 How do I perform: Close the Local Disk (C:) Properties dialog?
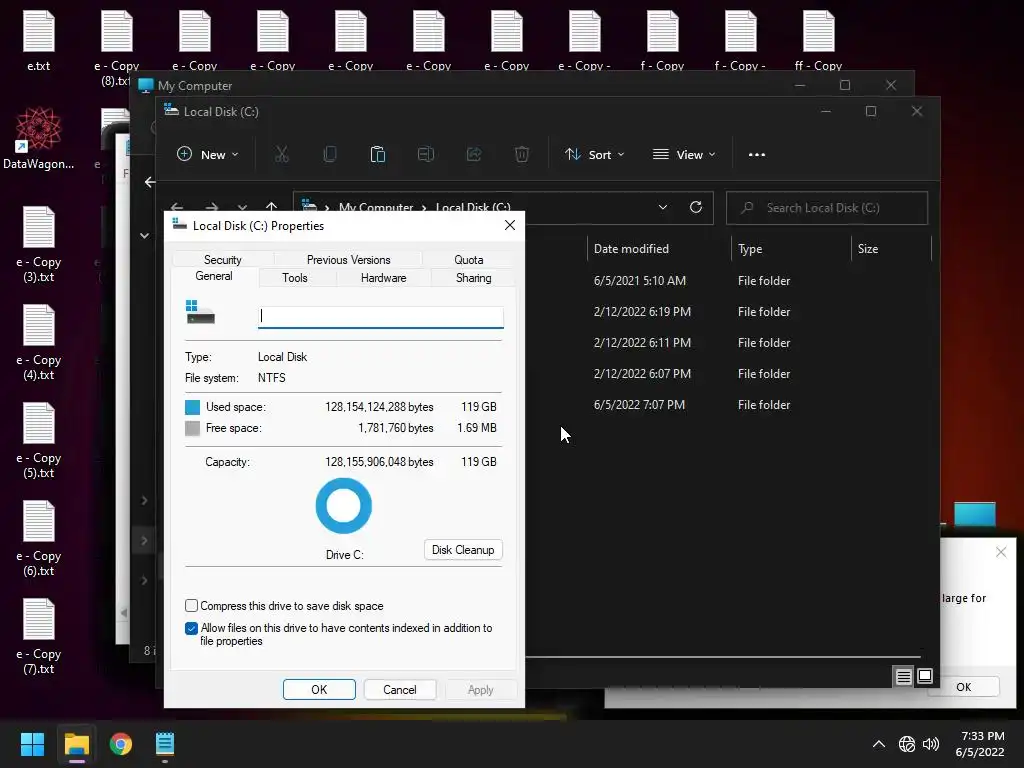[x=510, y=225]
